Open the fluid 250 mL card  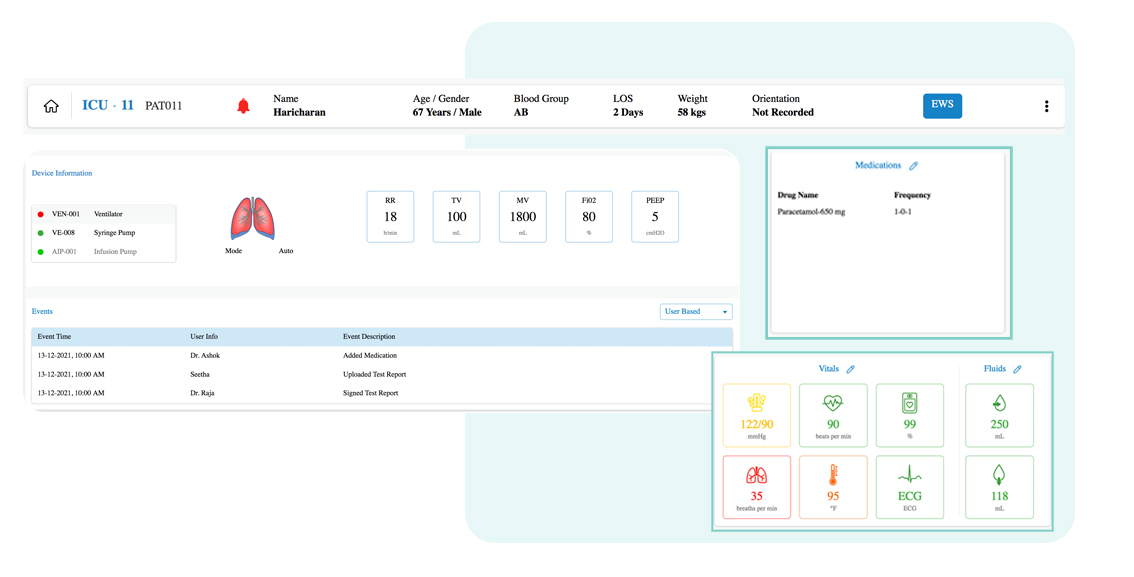[x=999, y=416]
